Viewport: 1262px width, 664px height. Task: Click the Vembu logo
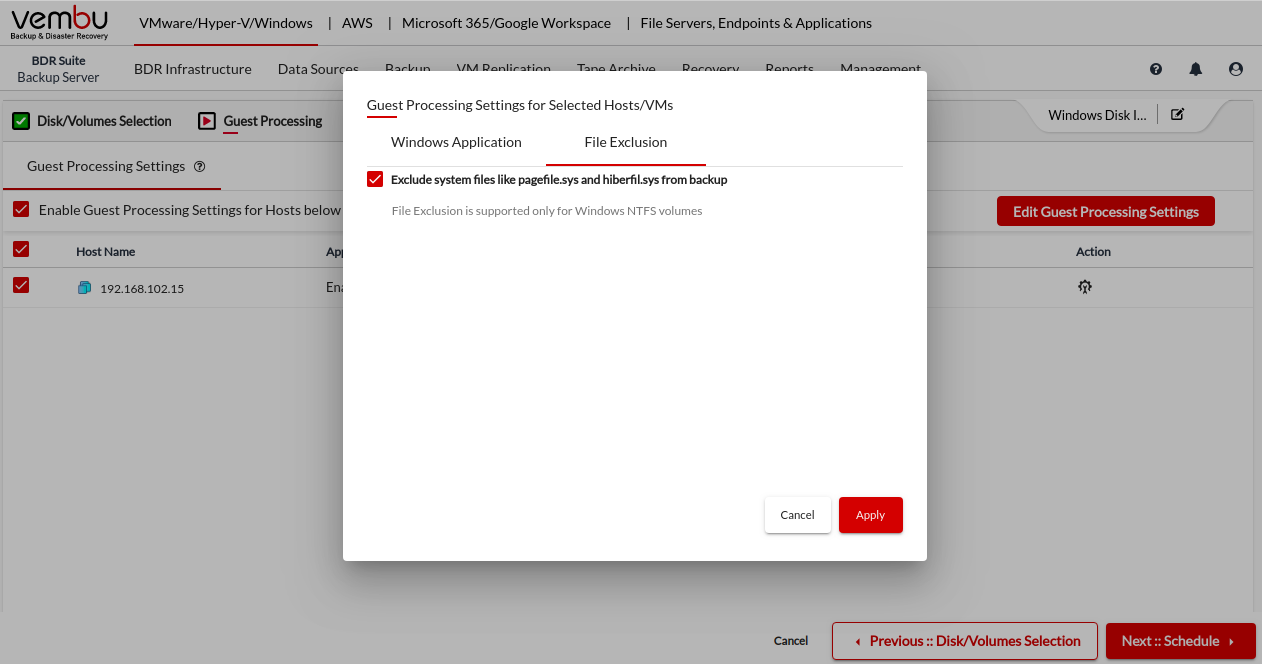coord(59,22)
